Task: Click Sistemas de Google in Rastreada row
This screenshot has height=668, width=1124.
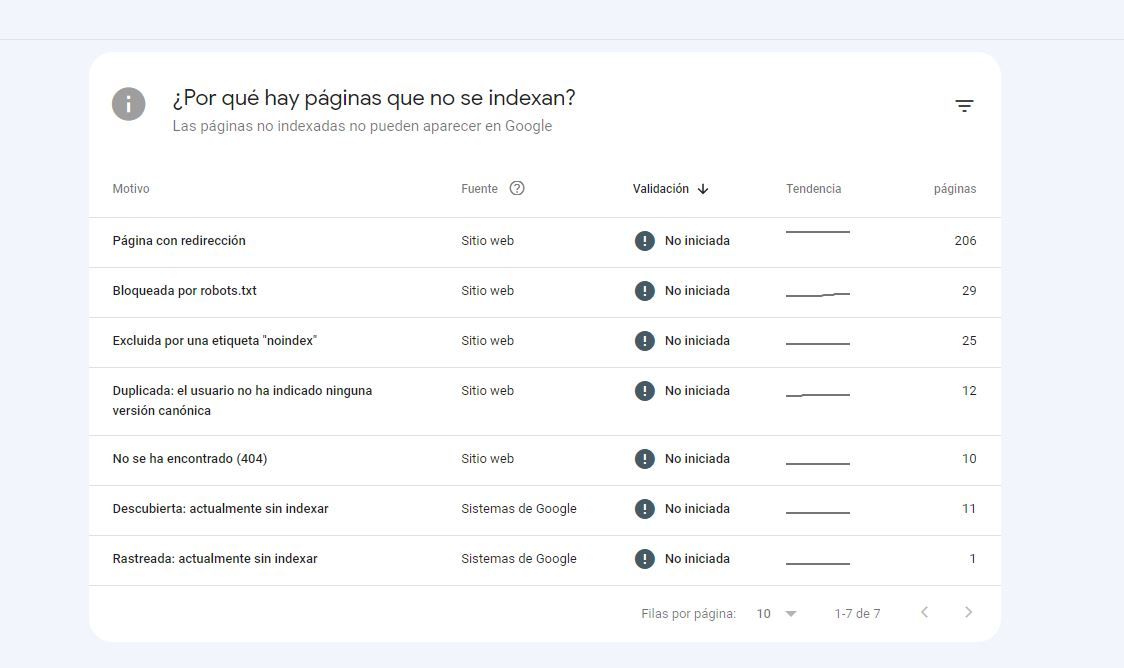Action: point(519,559)
